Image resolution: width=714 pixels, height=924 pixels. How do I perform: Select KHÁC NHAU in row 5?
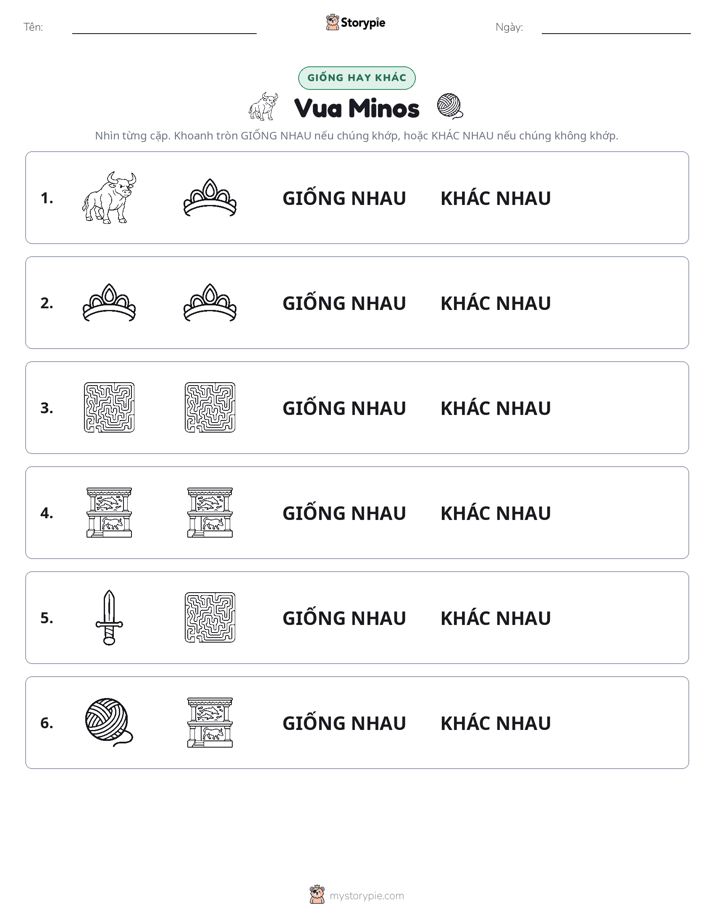coord(495,618)
